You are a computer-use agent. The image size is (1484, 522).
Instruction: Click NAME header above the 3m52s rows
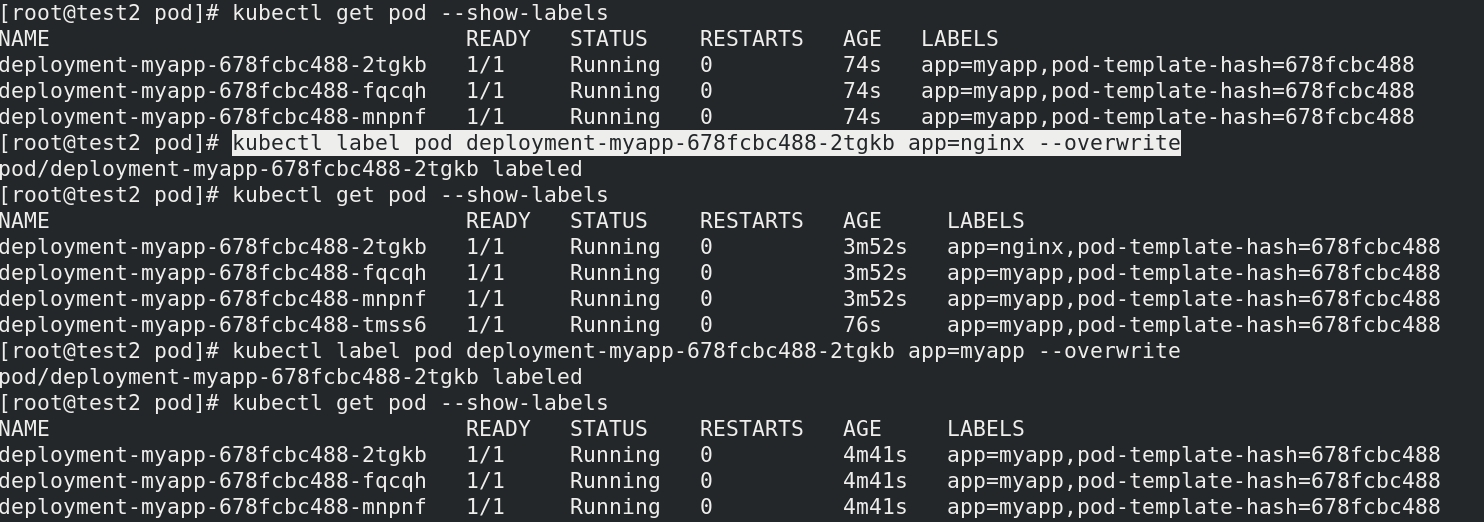tap(25, 221)
